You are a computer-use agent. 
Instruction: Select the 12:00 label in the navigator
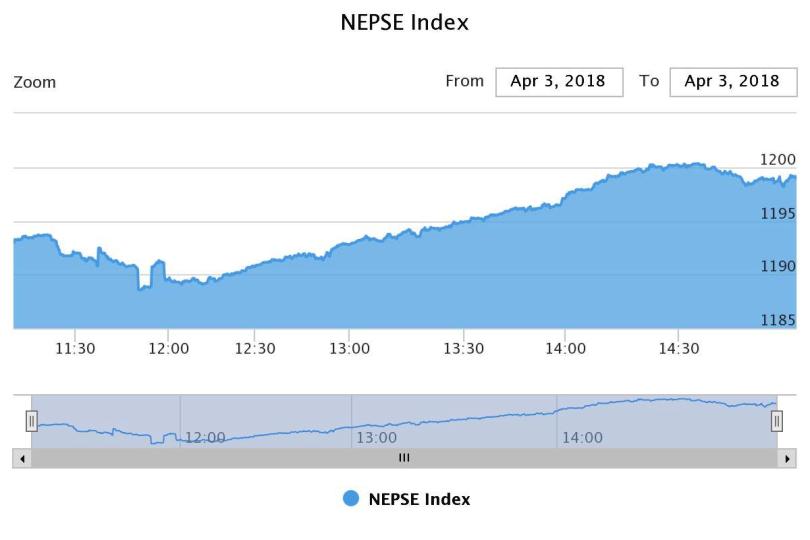tap(206, 438)
